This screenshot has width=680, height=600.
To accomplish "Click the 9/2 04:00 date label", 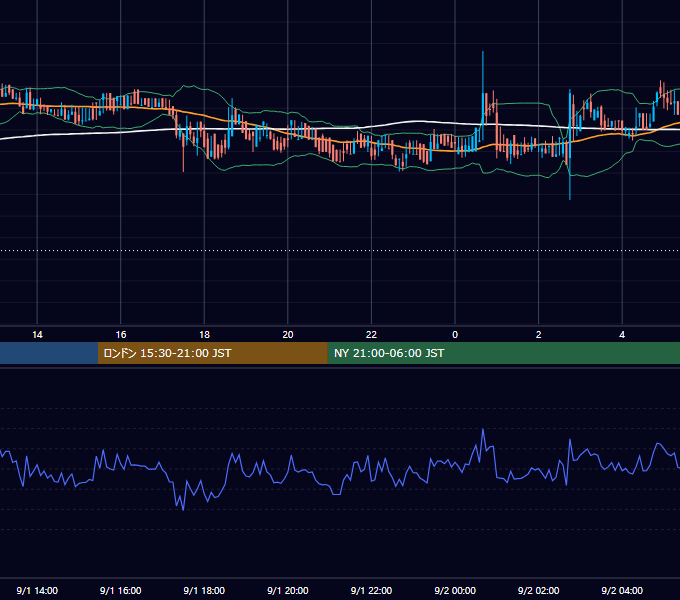I will pos(622,590).
